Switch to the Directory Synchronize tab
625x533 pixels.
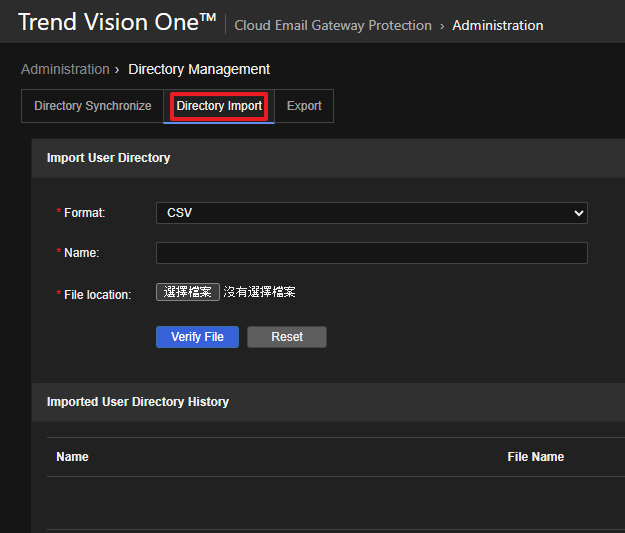click(x=92, y=106)
